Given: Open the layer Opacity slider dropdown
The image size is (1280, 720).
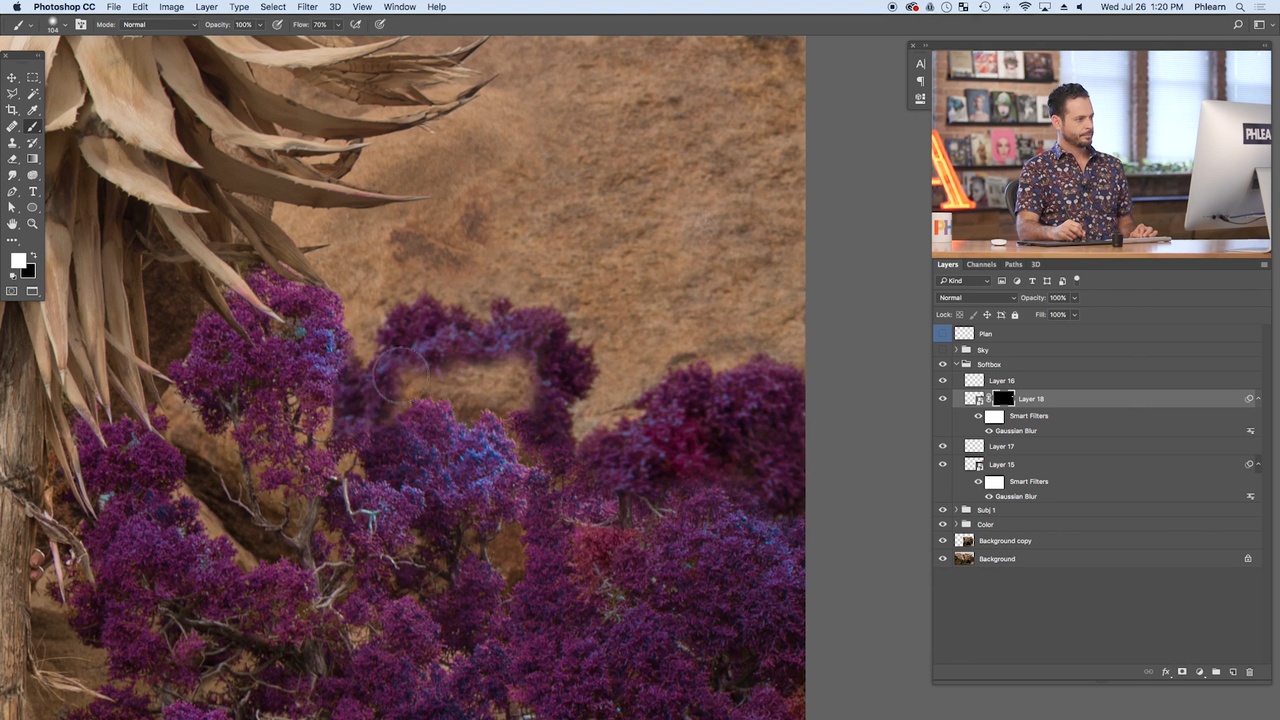Looking at the screenshot, I should click(x=1075, y=298).
